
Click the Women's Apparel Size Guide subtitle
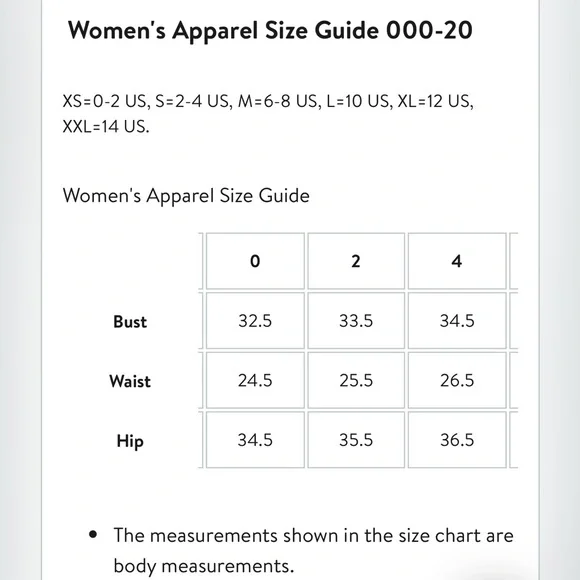click(186, 195)
